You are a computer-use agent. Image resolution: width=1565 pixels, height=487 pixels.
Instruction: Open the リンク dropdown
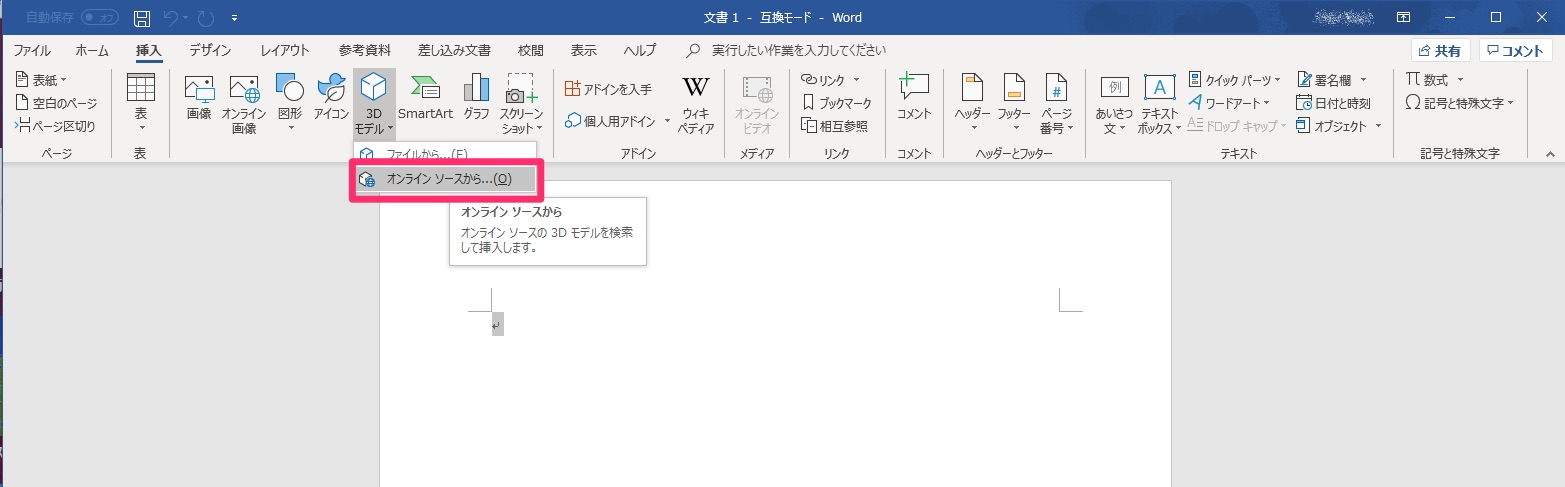(x=830, y=79)
